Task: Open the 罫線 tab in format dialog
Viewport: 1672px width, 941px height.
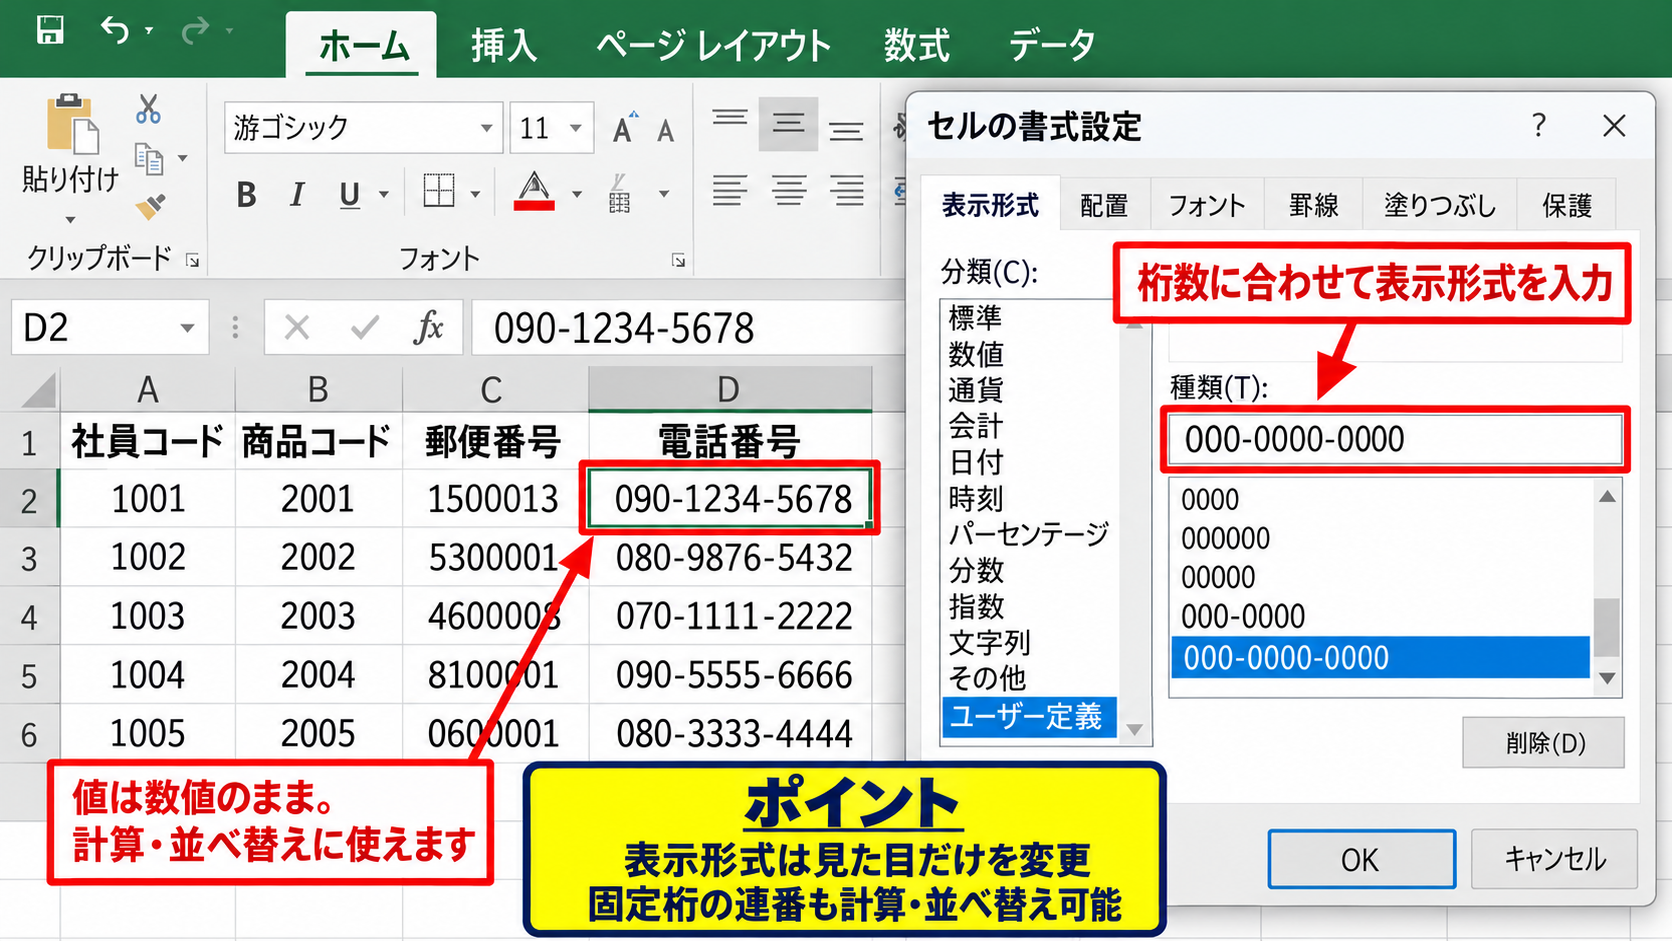Action: pos(1313,205)
